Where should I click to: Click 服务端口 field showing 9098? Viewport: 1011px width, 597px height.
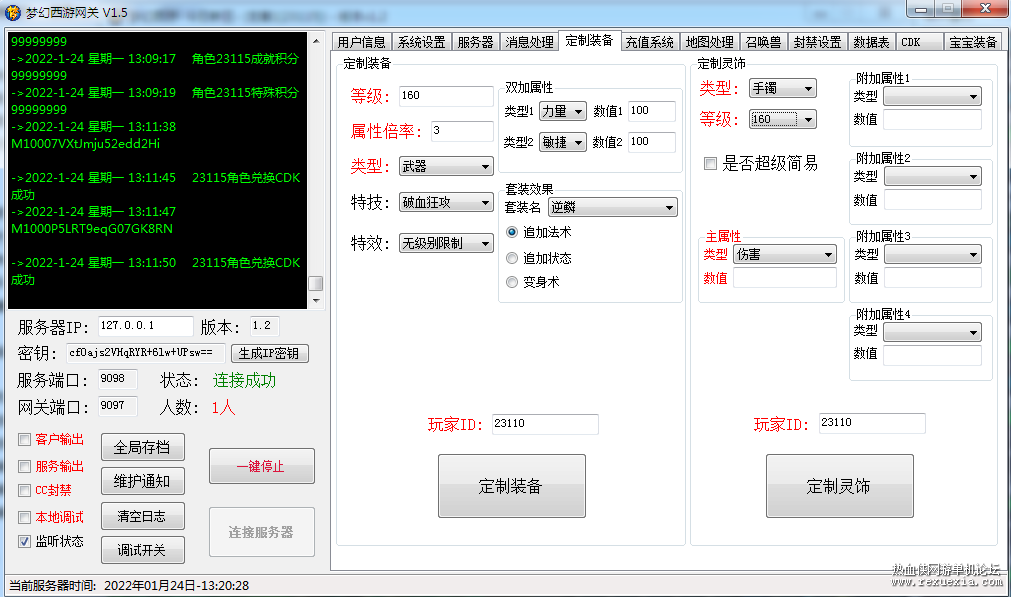click(x=117, y=379)
